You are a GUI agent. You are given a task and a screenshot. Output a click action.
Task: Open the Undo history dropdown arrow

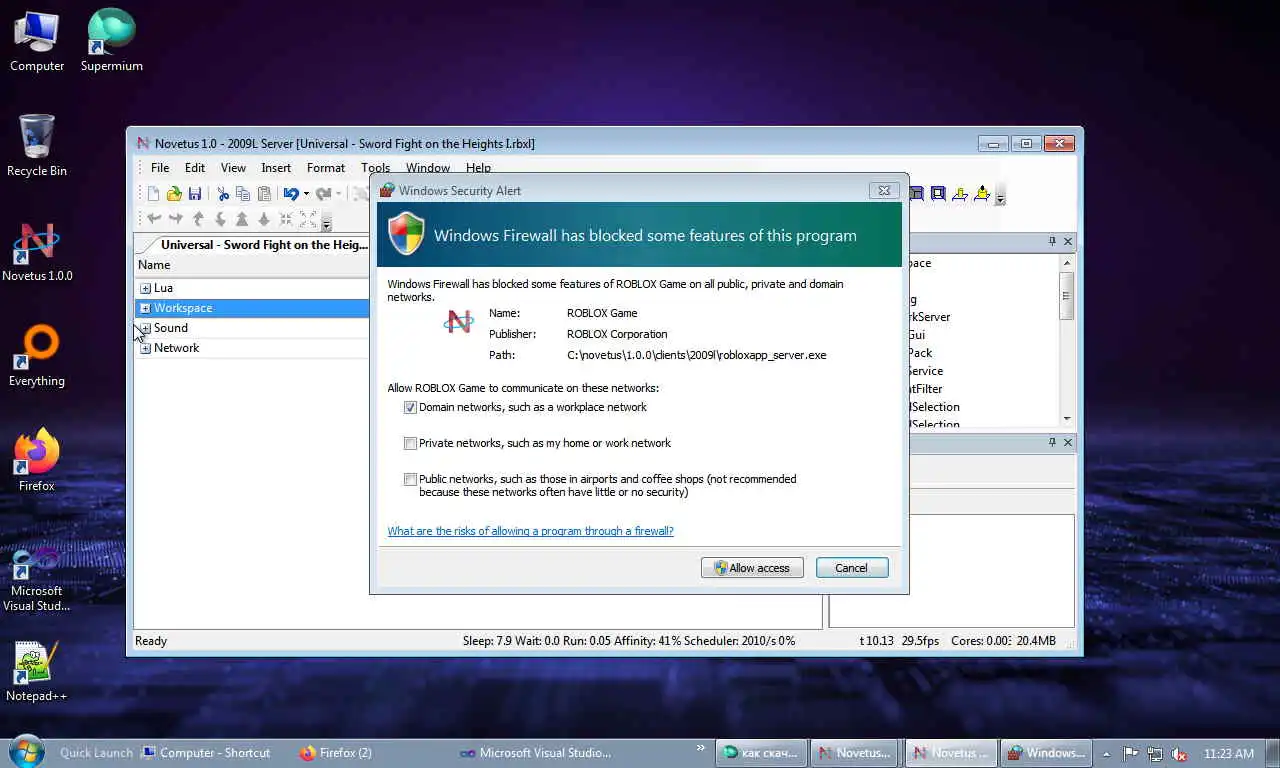306,194
